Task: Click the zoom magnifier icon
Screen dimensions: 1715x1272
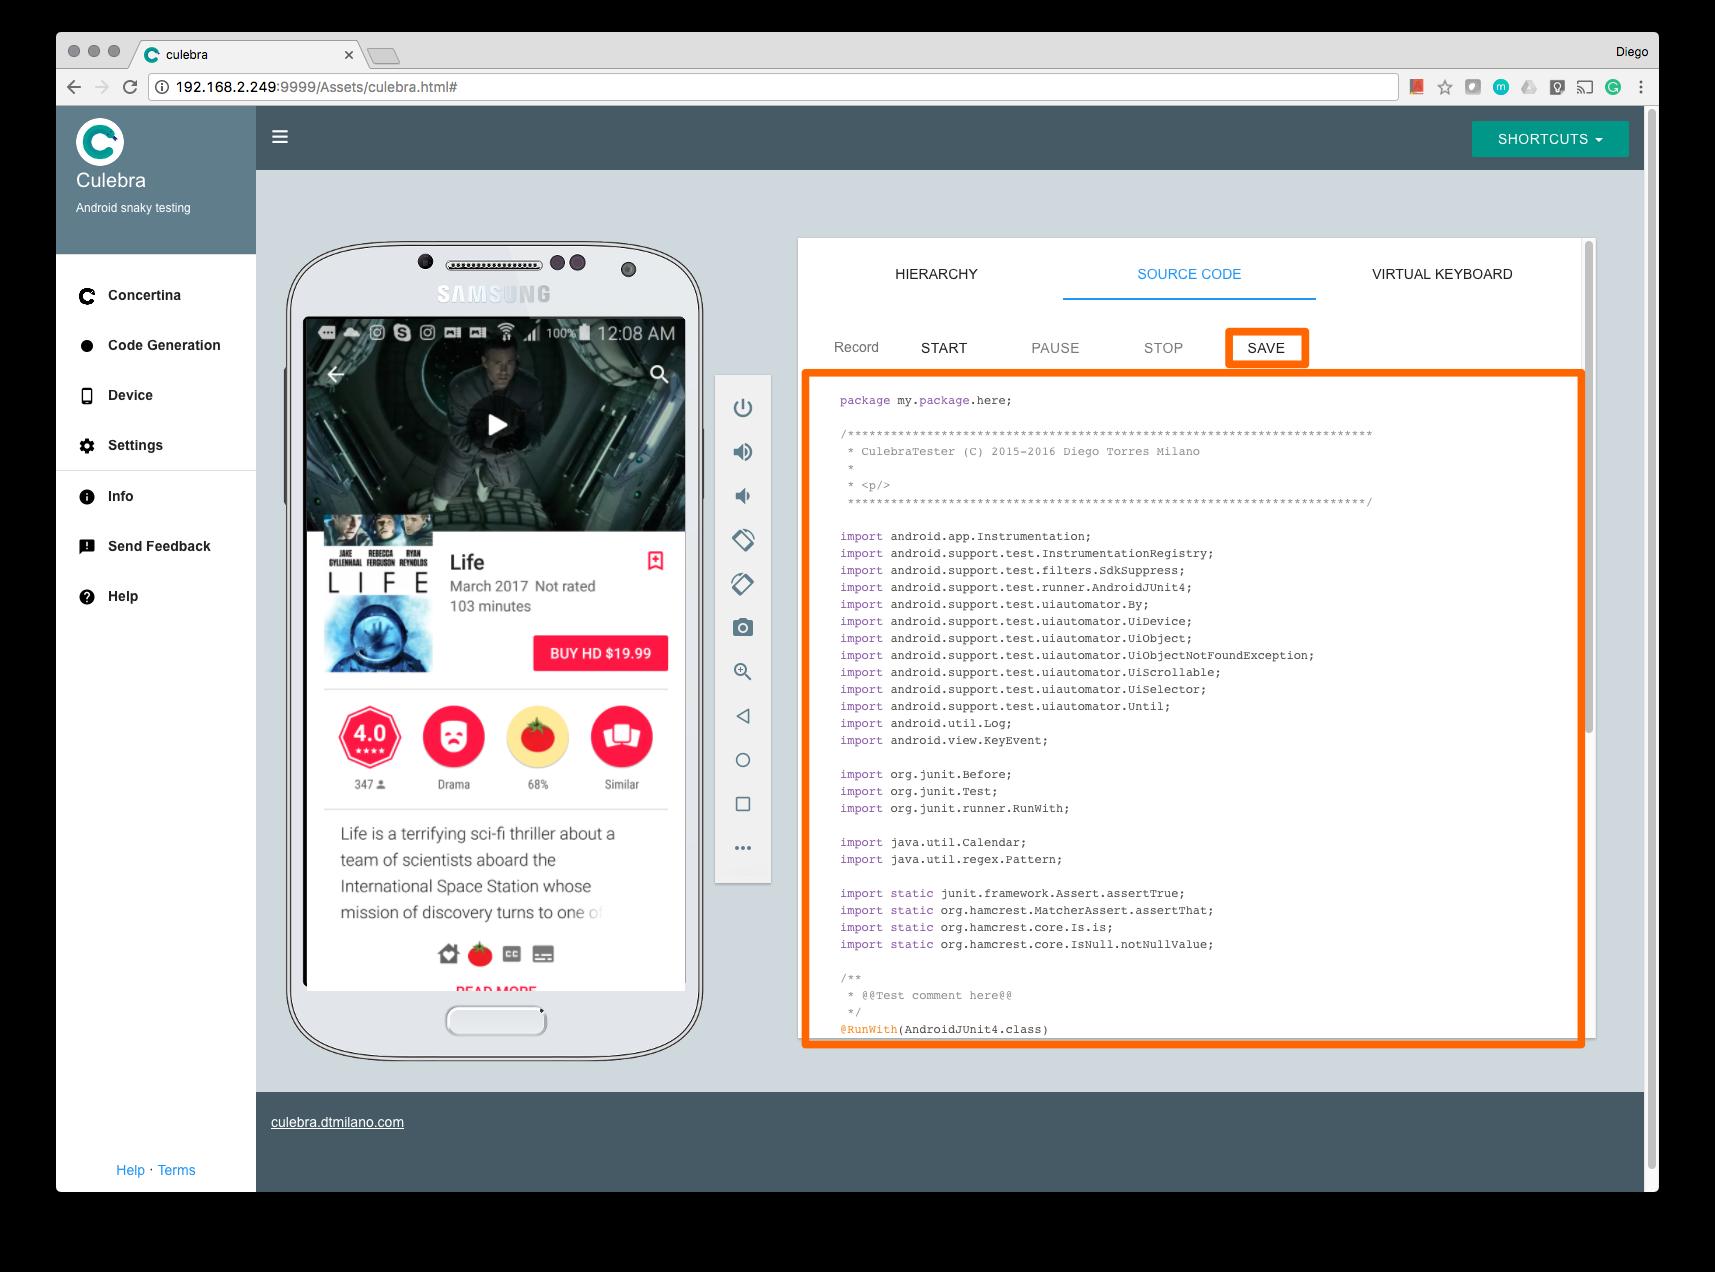Action: click(743, 672)
